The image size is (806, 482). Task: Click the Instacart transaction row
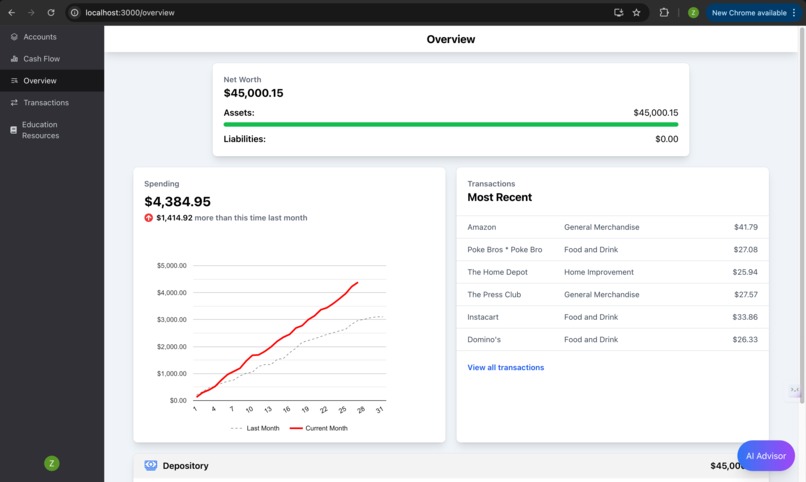pos(612,317)
